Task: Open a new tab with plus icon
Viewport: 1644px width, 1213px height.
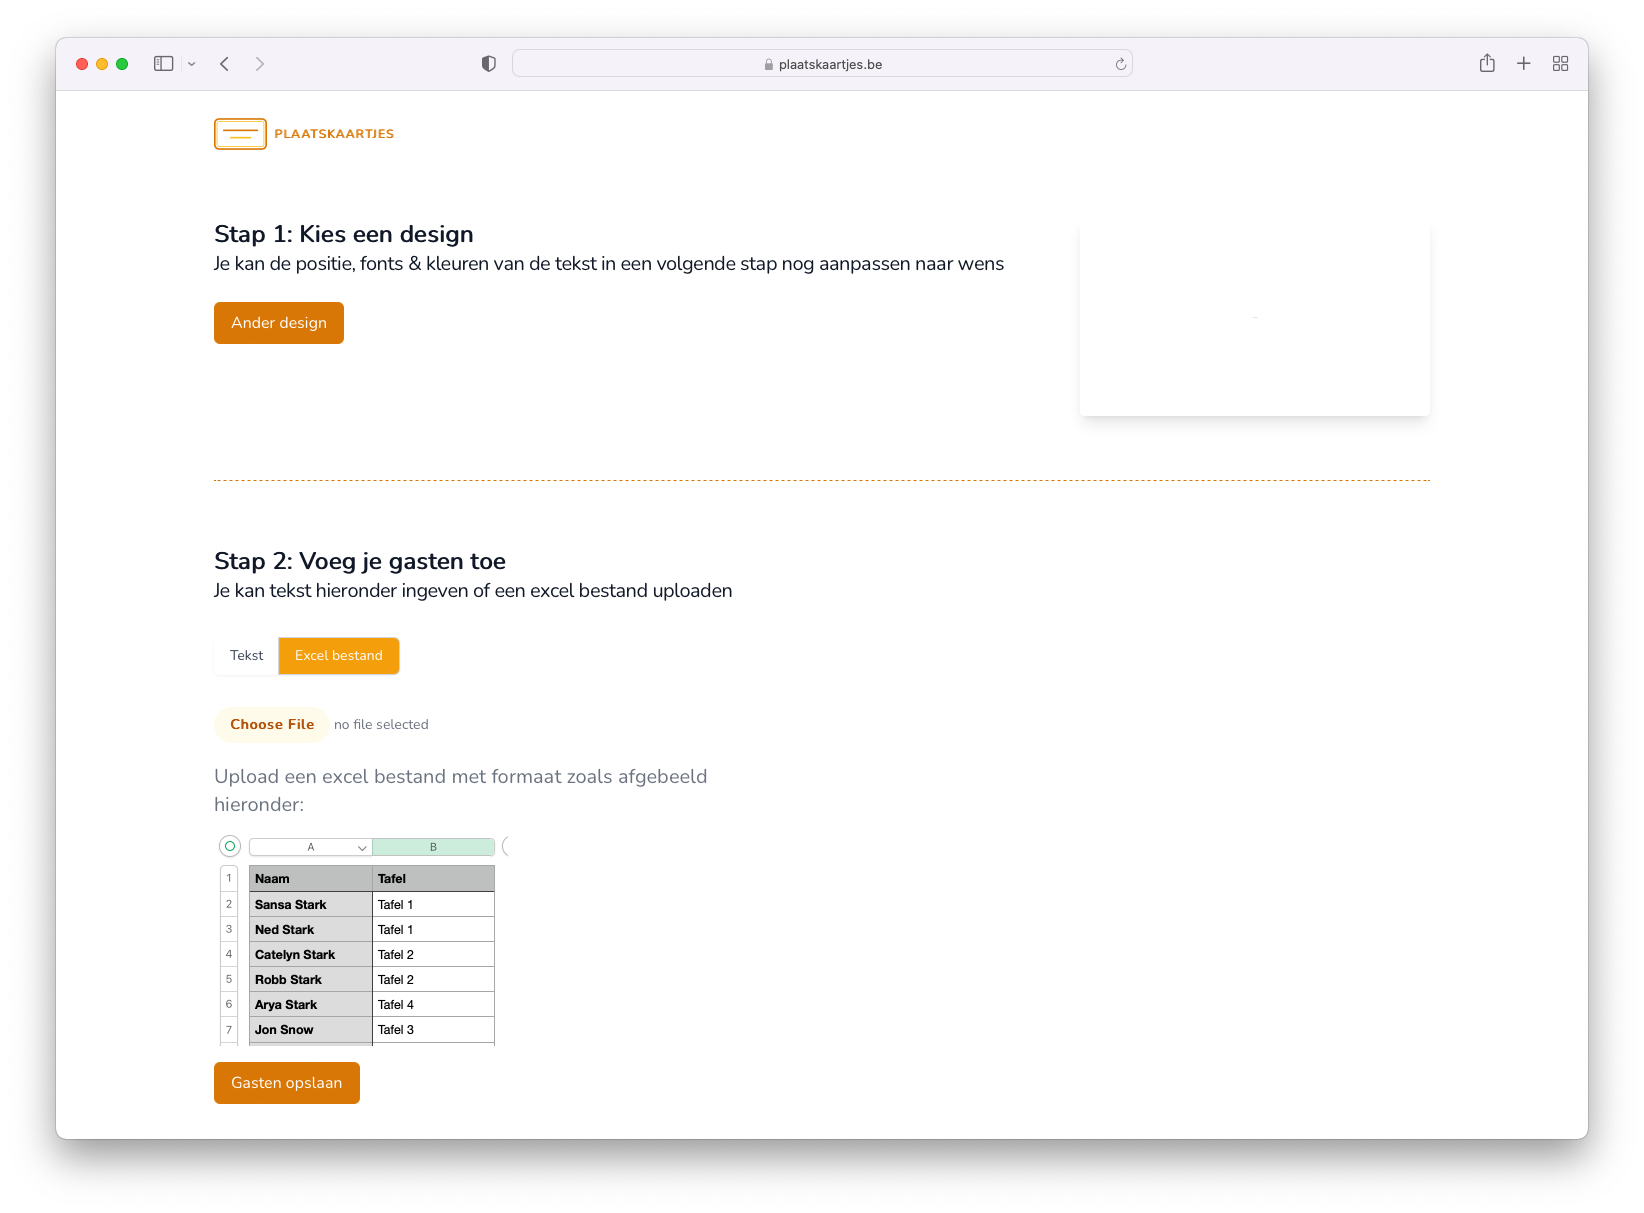Action: click(1523, 64)
